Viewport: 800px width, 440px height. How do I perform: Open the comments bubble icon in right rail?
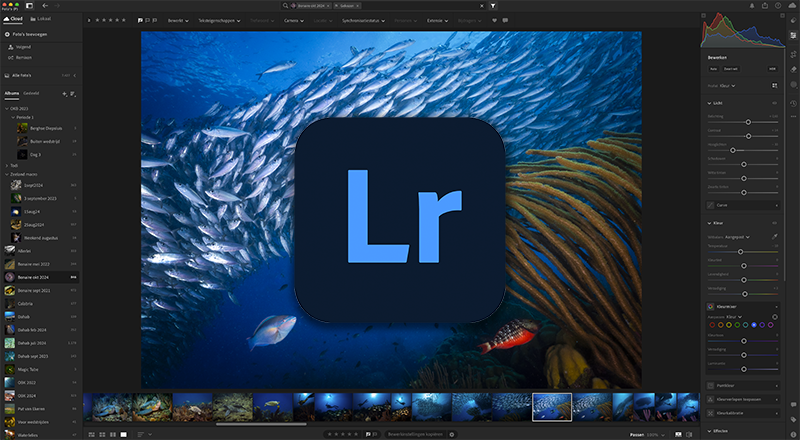pos(793,405)
